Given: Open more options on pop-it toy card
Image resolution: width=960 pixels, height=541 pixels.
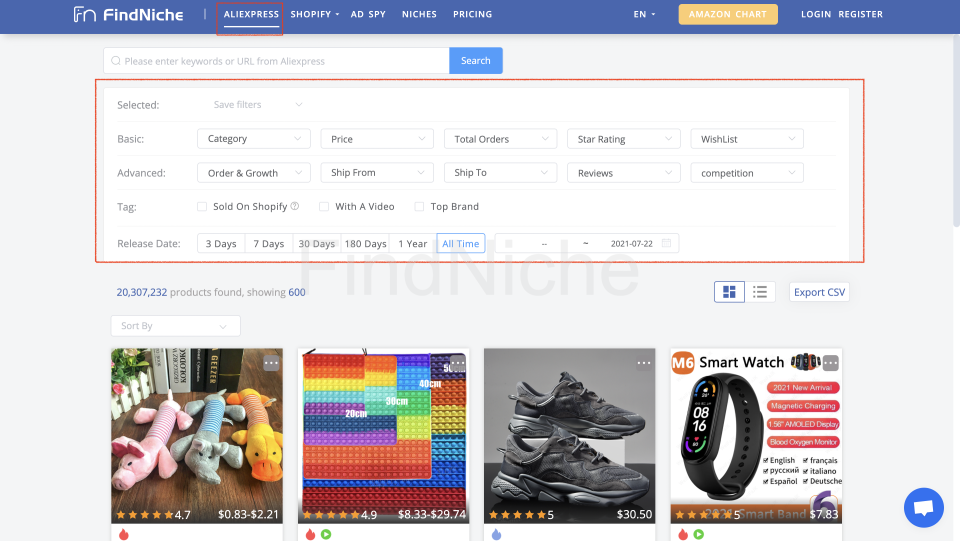Looking at the screenshot, I should point(458,364).
